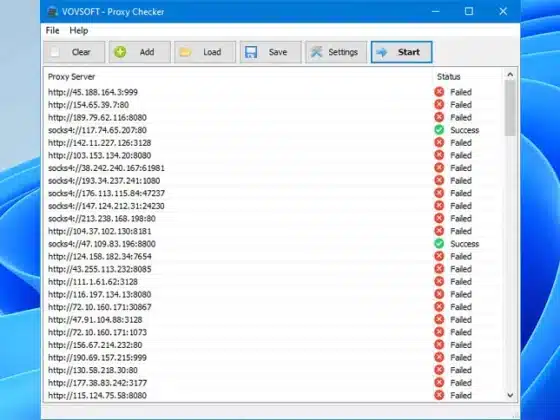Start proxy checking with Start button

tap(401, 52)
